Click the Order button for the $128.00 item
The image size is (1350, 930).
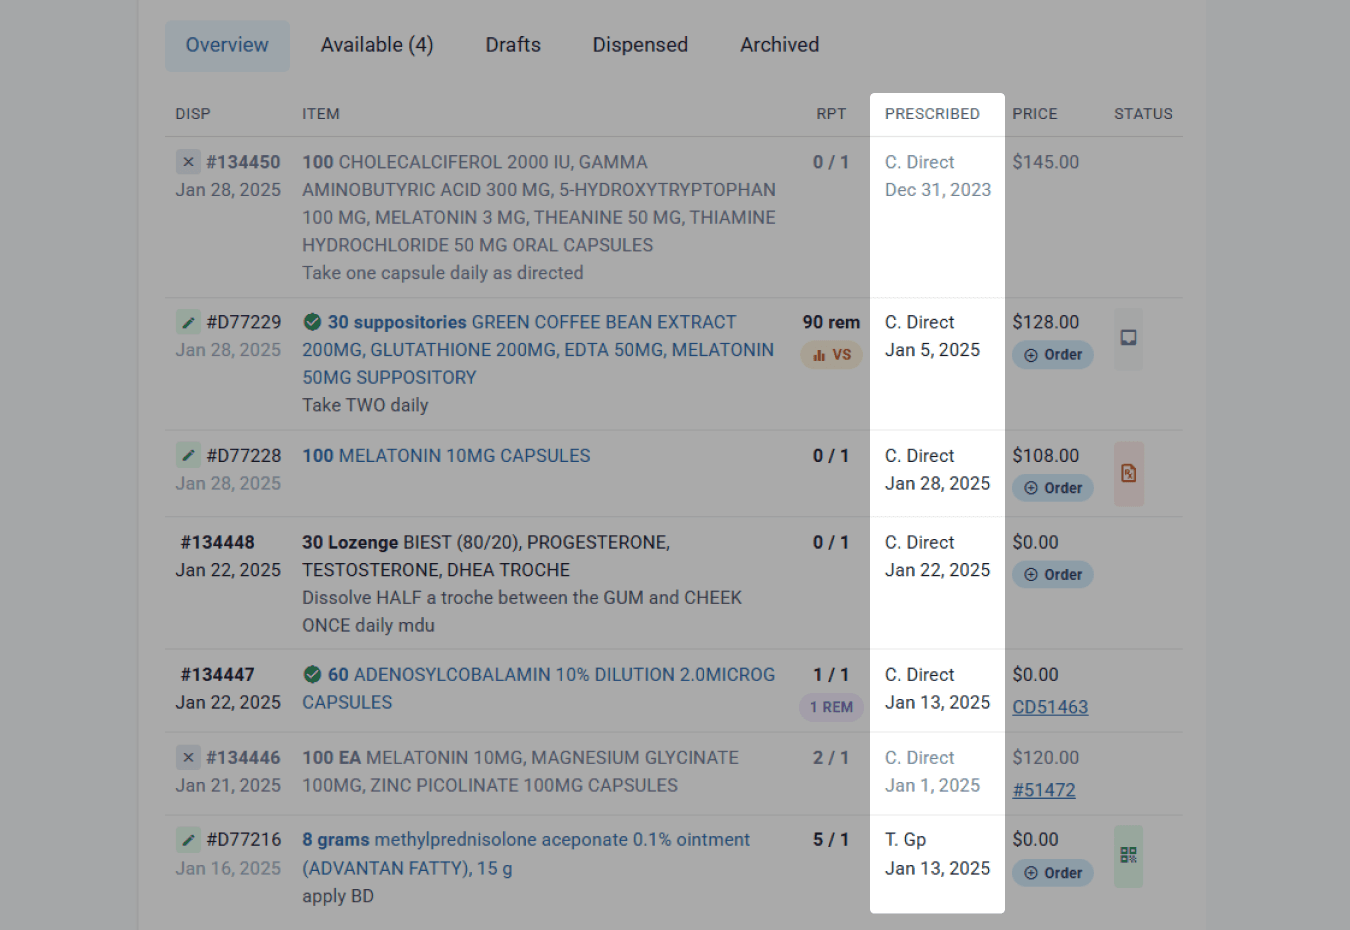(1053, 355)
